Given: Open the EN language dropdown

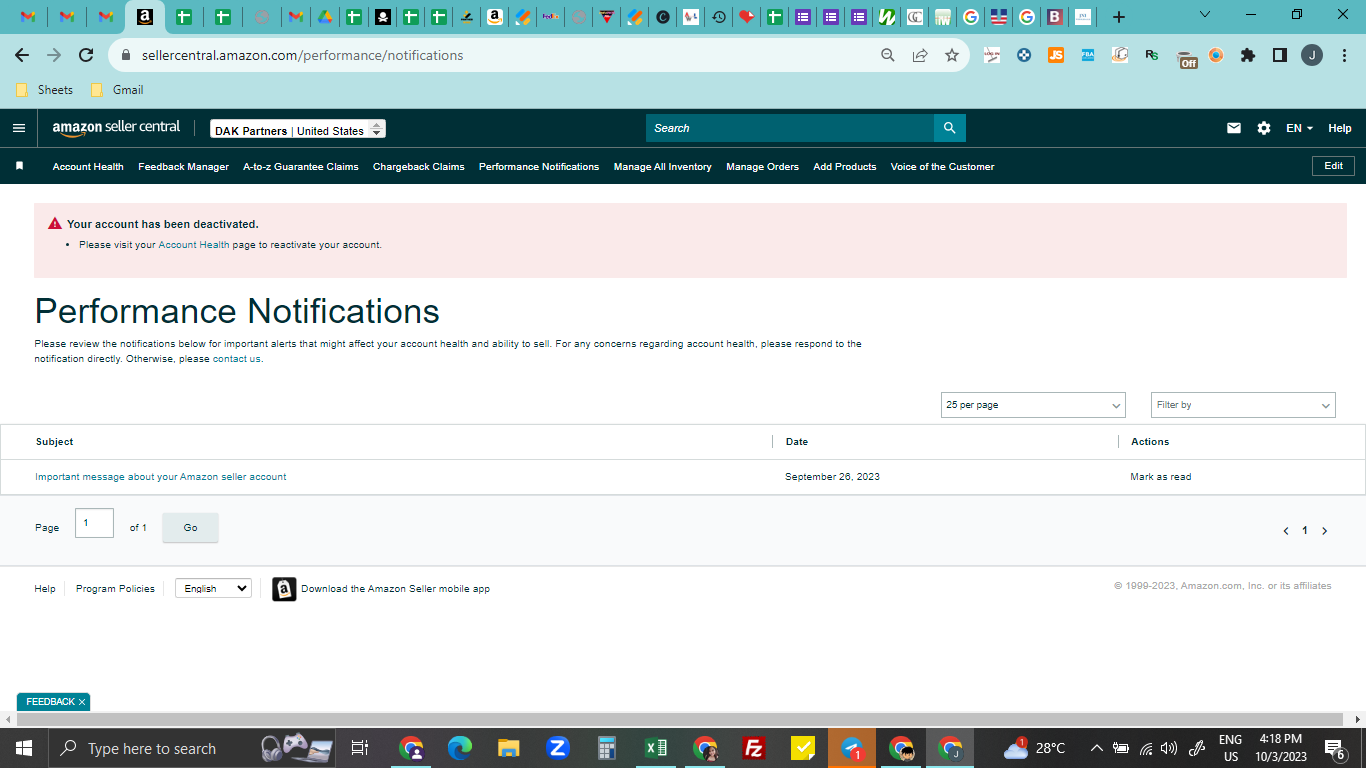Looking at the screenshot, I should coord(1299,128).
